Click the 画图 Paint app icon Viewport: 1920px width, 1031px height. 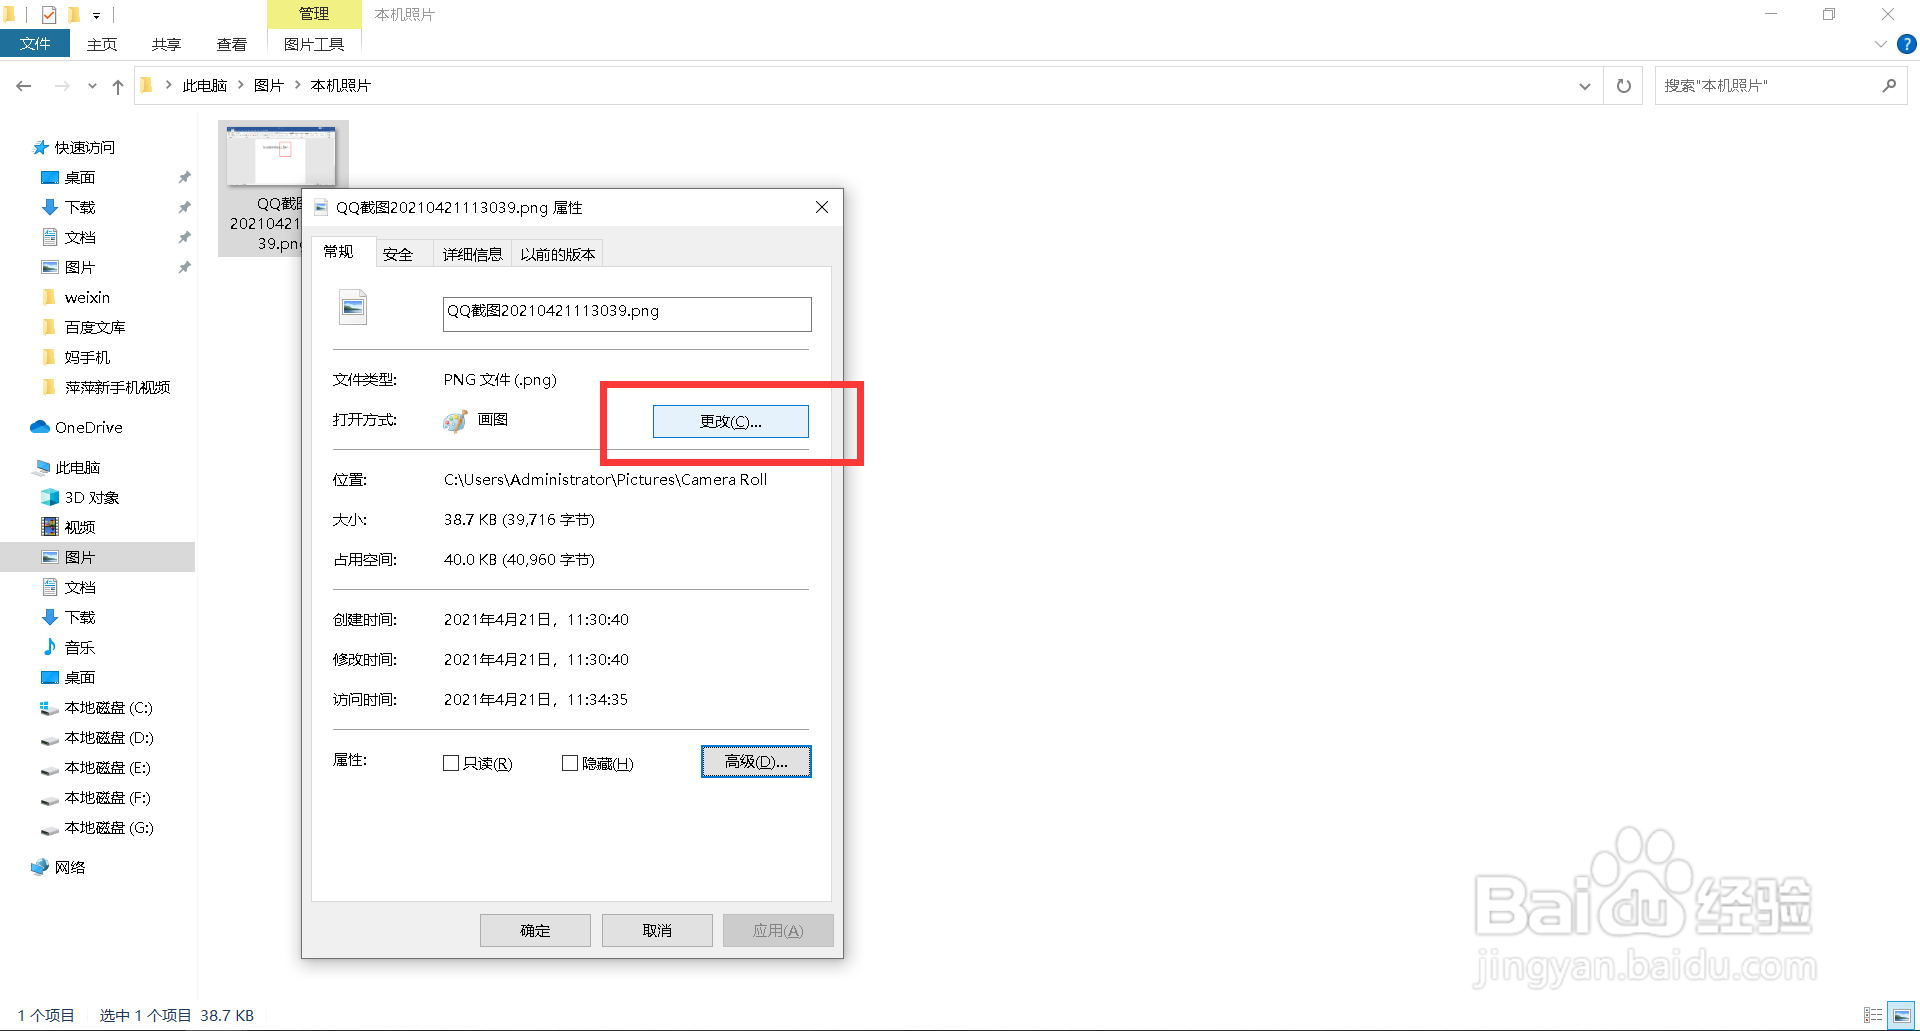coord(455,421)
